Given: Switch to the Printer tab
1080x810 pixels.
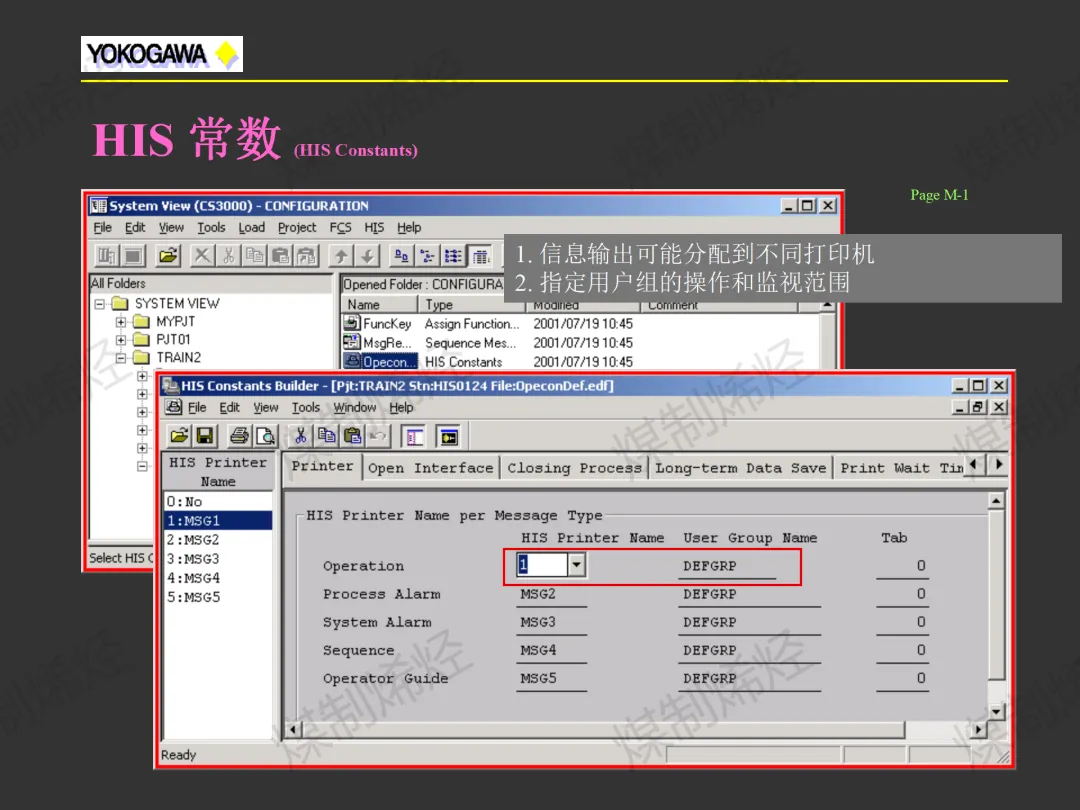Looking at the screenshot, I should tap(322, 466).
